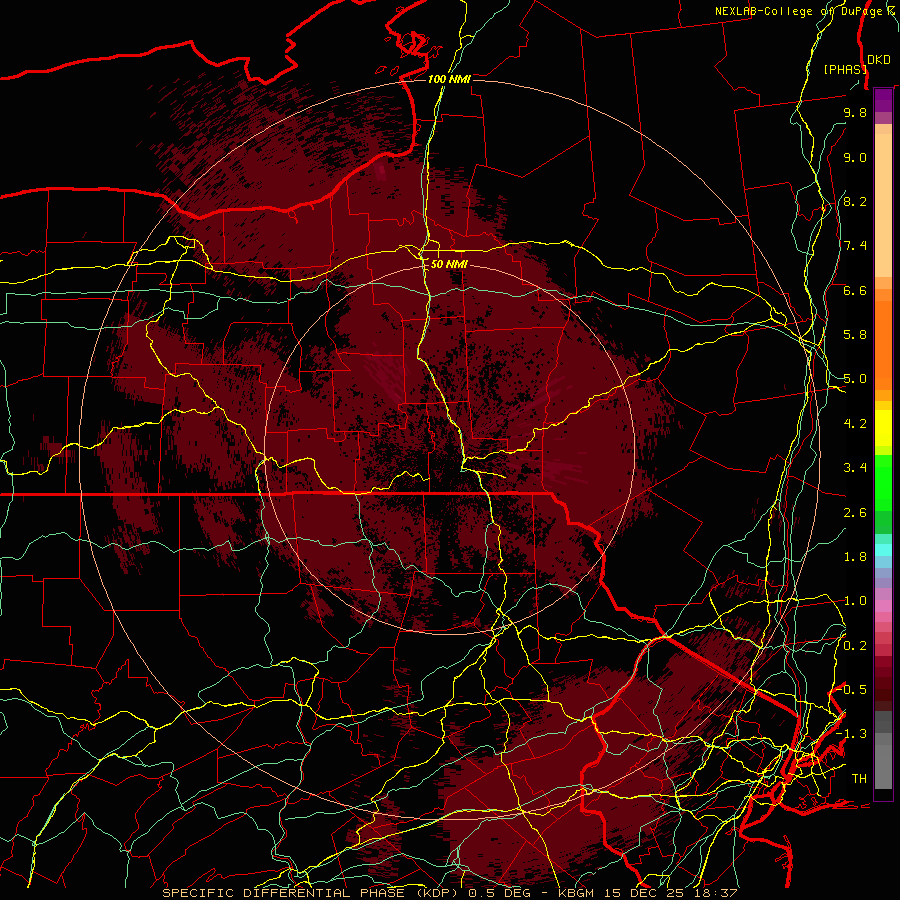This screenshot has width=900, height=900.
Task: Click the DKD label above the color scale
Action: (x=879, y=60)
